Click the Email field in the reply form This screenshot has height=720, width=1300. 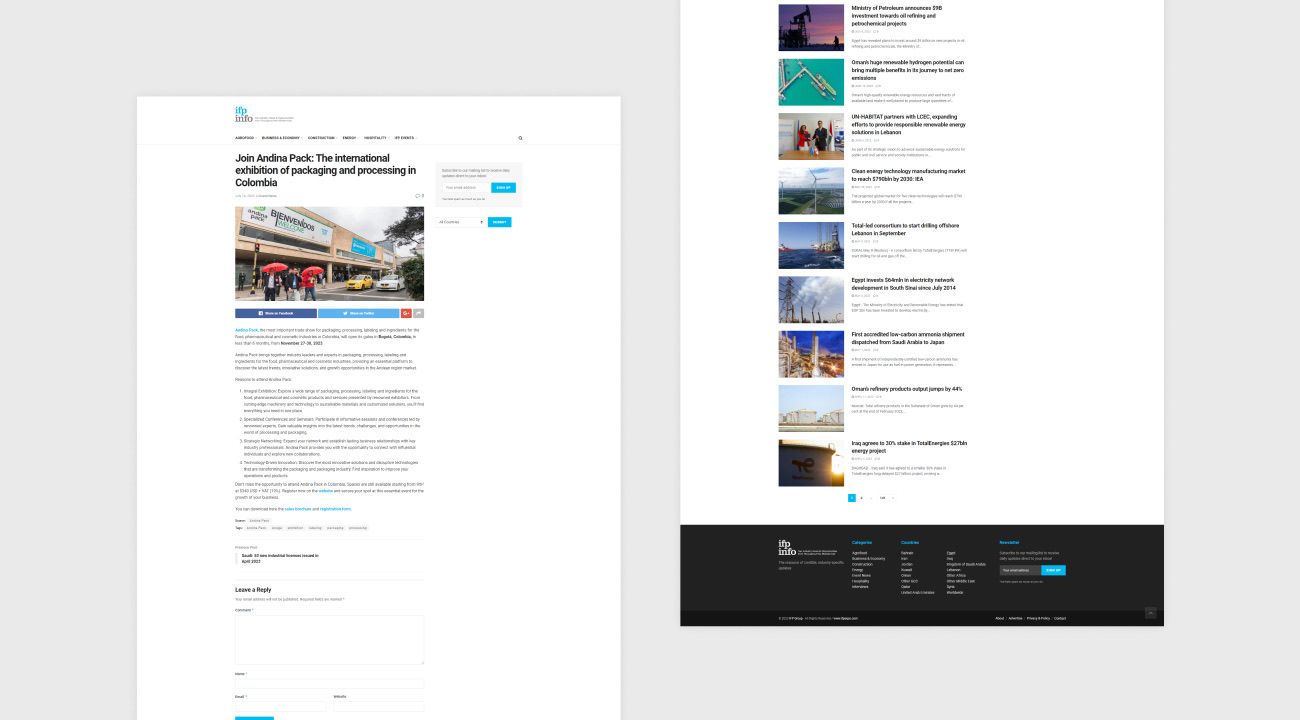pyautogui.click(x=280, y=706)
